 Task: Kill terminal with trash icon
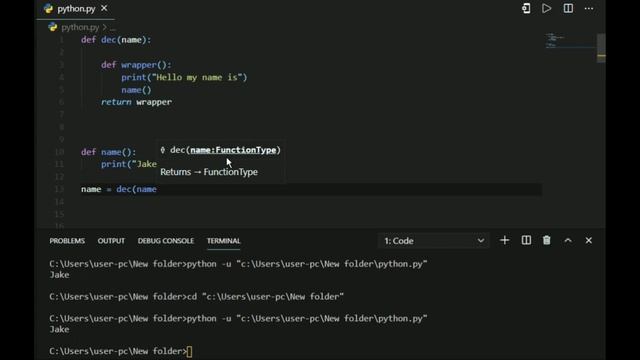pos(547,240)
